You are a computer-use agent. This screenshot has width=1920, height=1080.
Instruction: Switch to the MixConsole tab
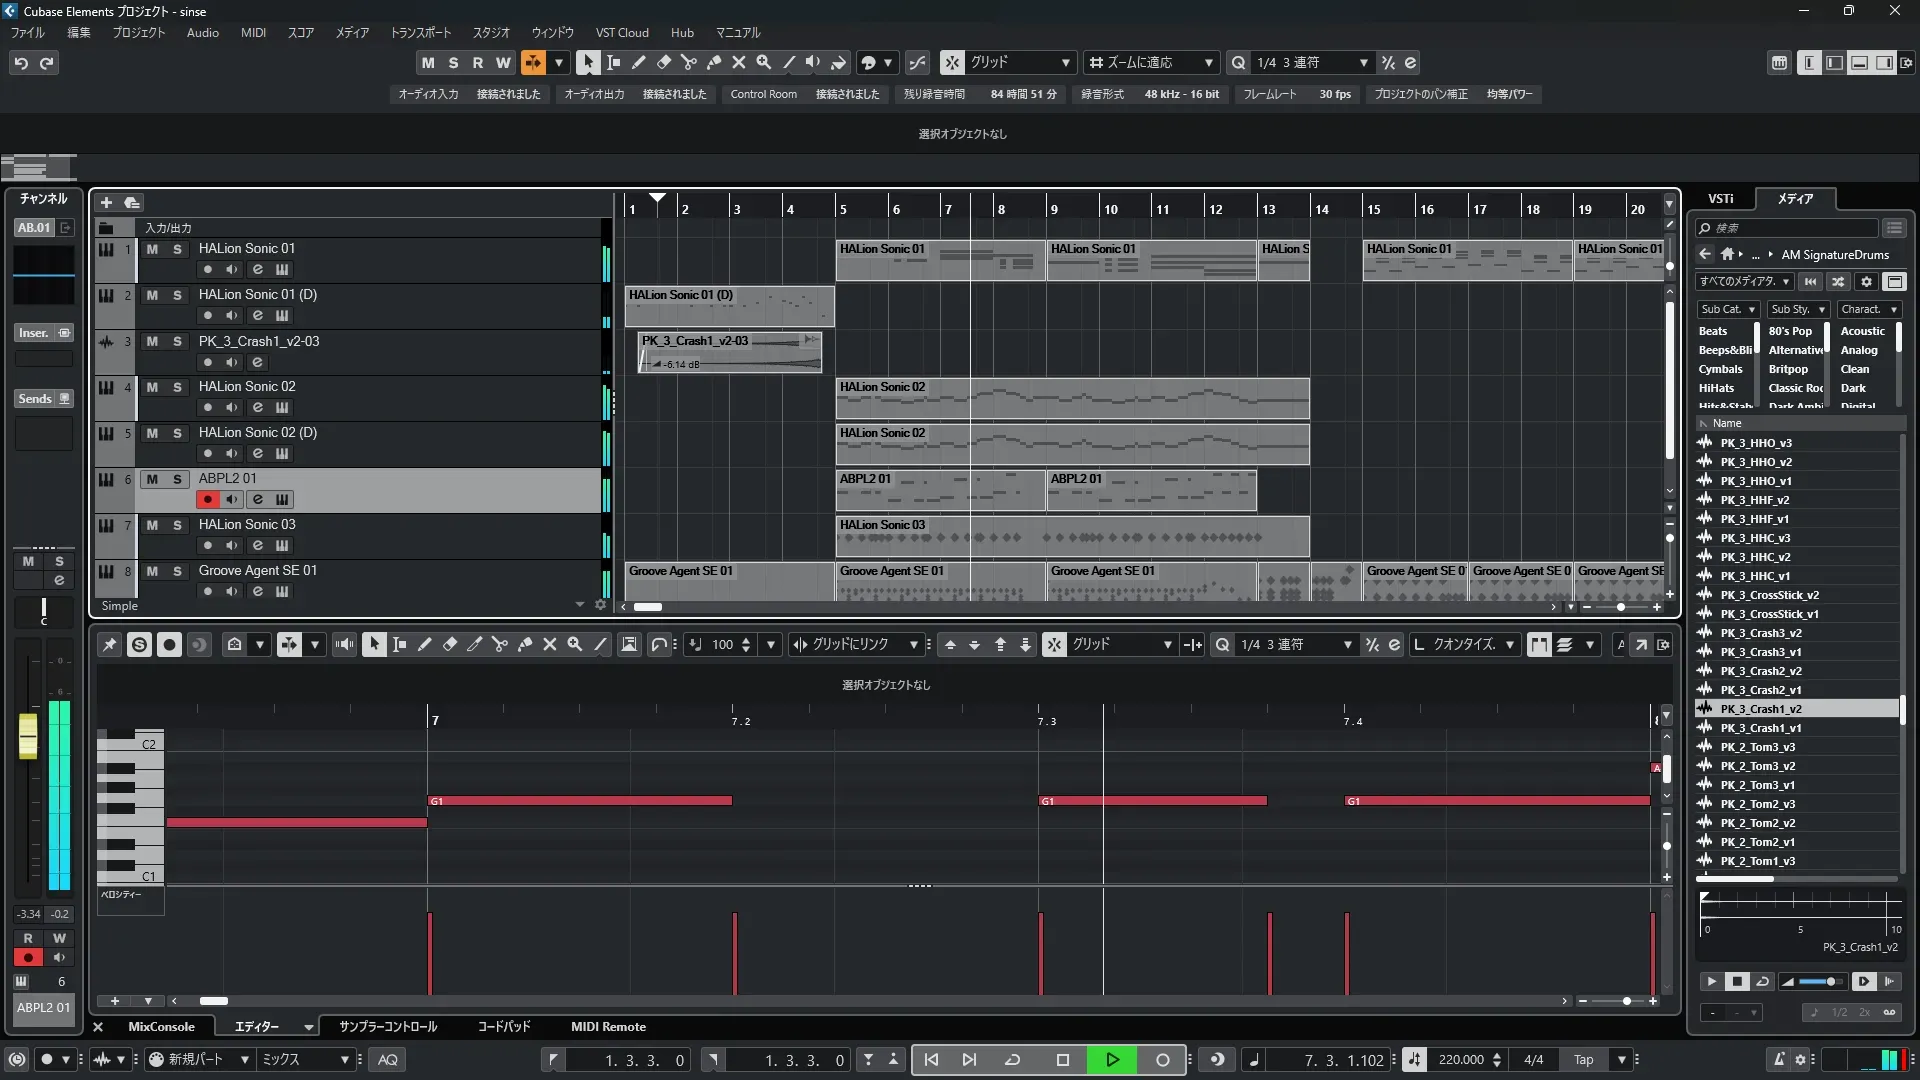tap(161, 1027)
